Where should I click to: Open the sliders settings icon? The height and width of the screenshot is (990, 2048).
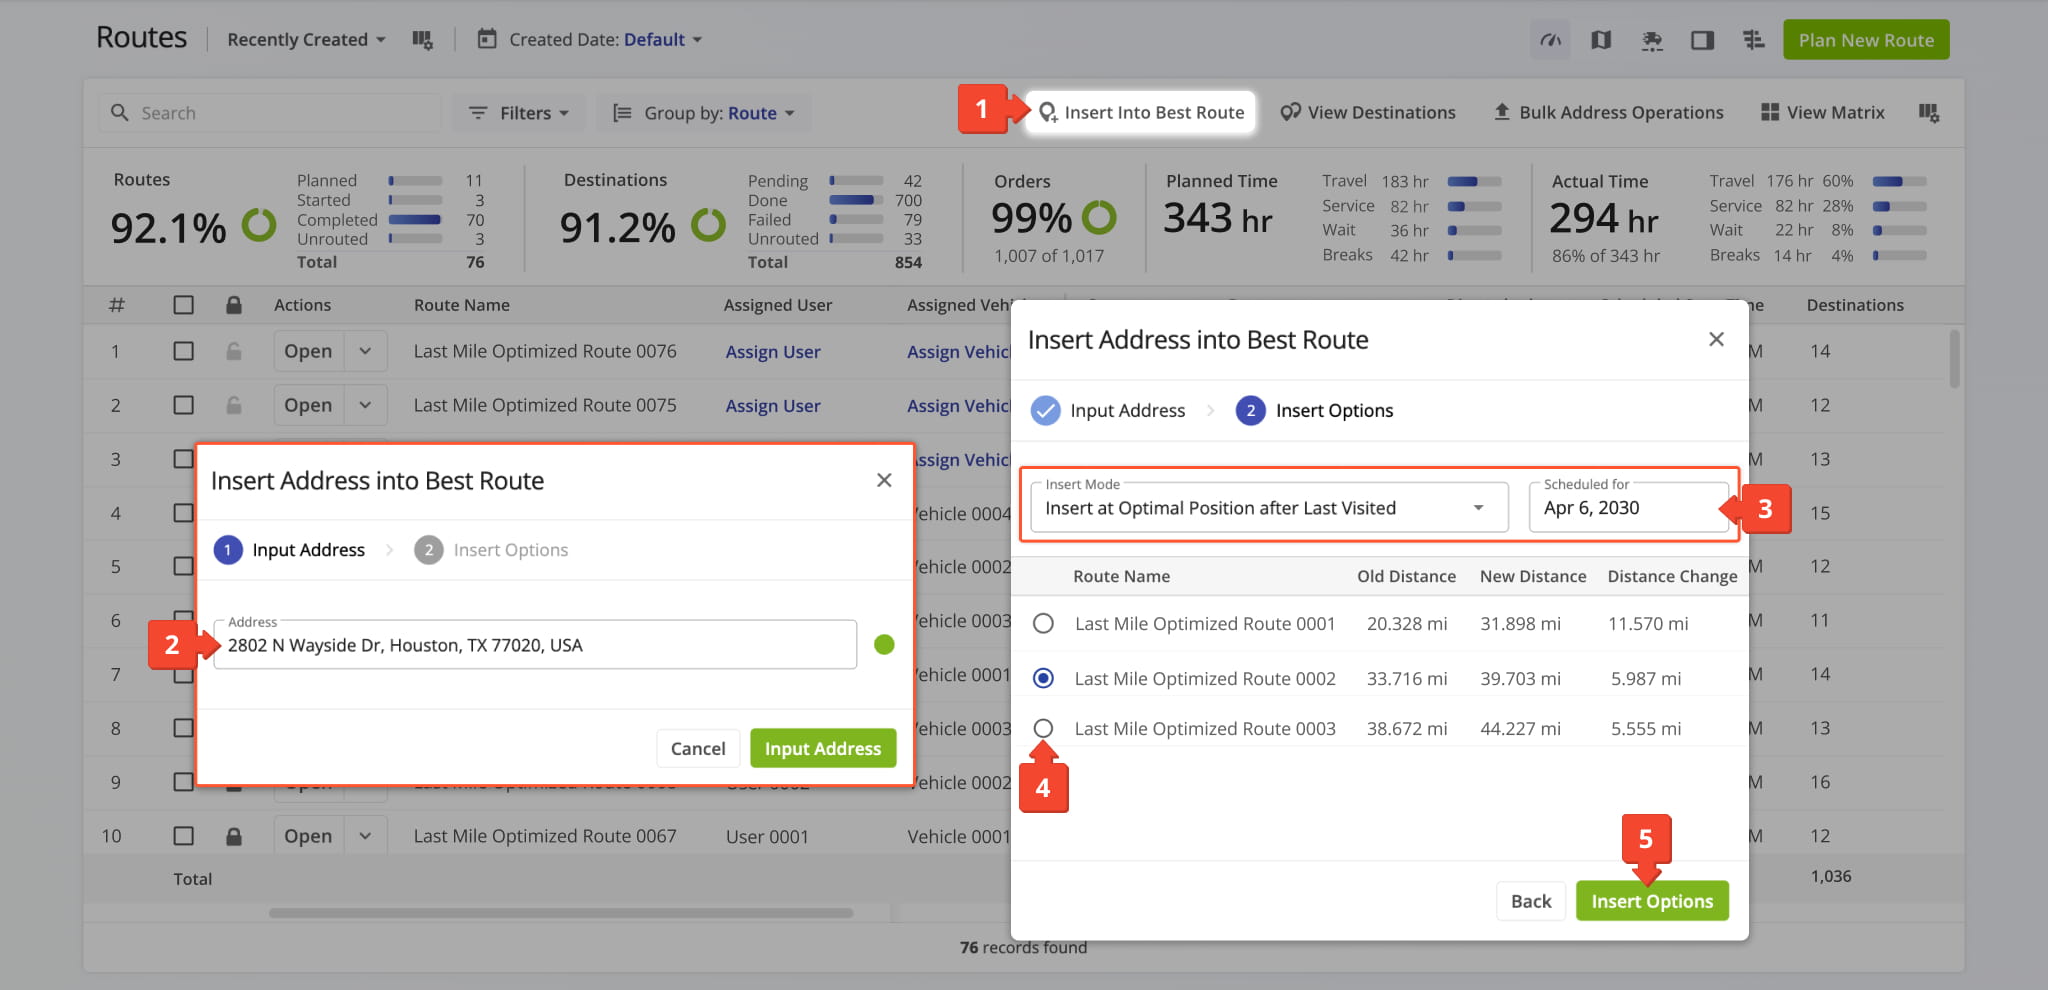tap(1753, 40)
